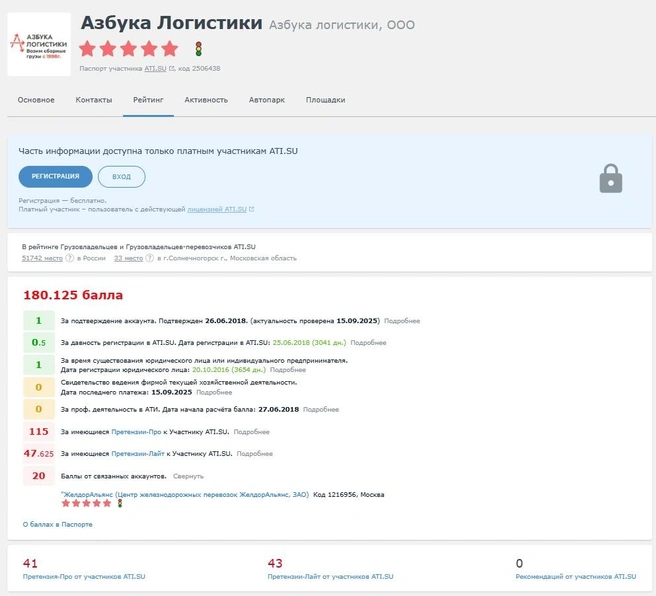656x596 pixels.
Task: Click legal entity date 20.10.2016 value
Action: tap(229, 370)
